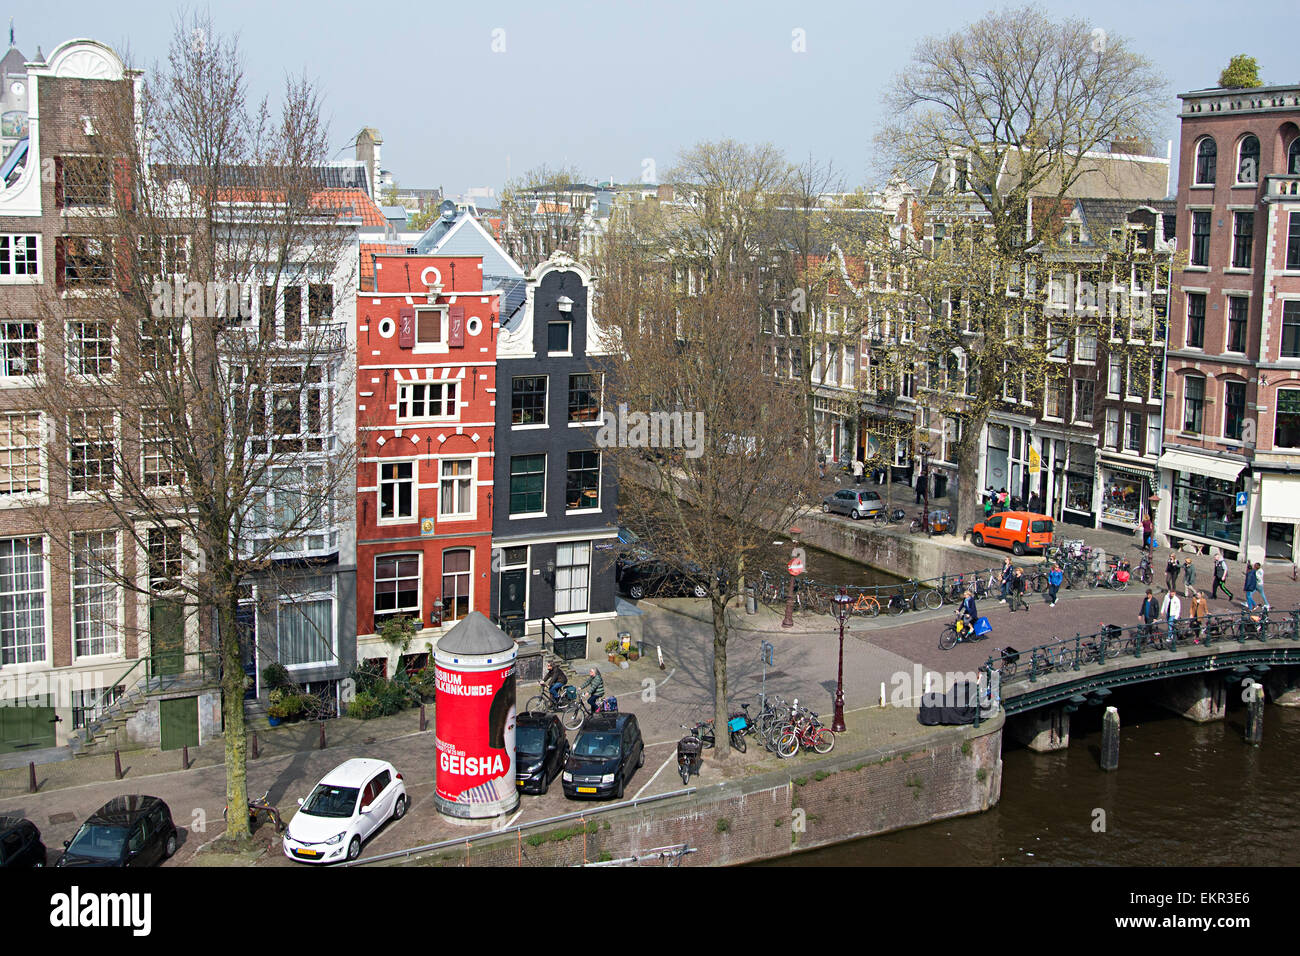Select the GEISHA text on the red poster column
This screenshot has width=1300, height=956.
click(x=471, y=765)
